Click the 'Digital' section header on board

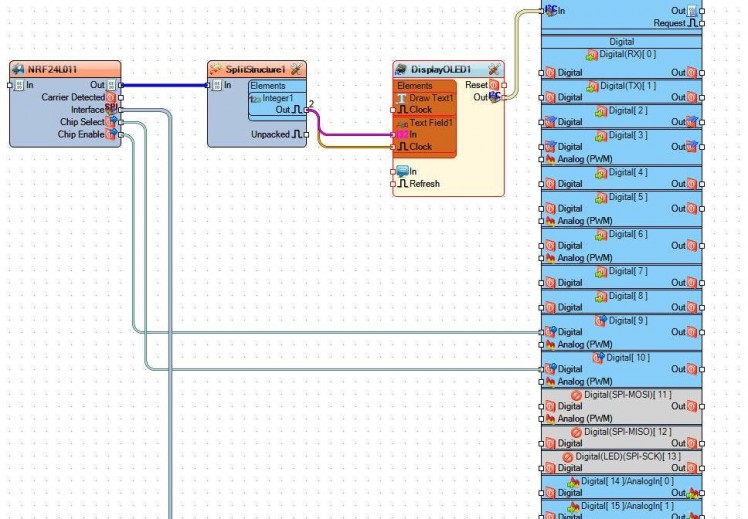tap(622, 42)
